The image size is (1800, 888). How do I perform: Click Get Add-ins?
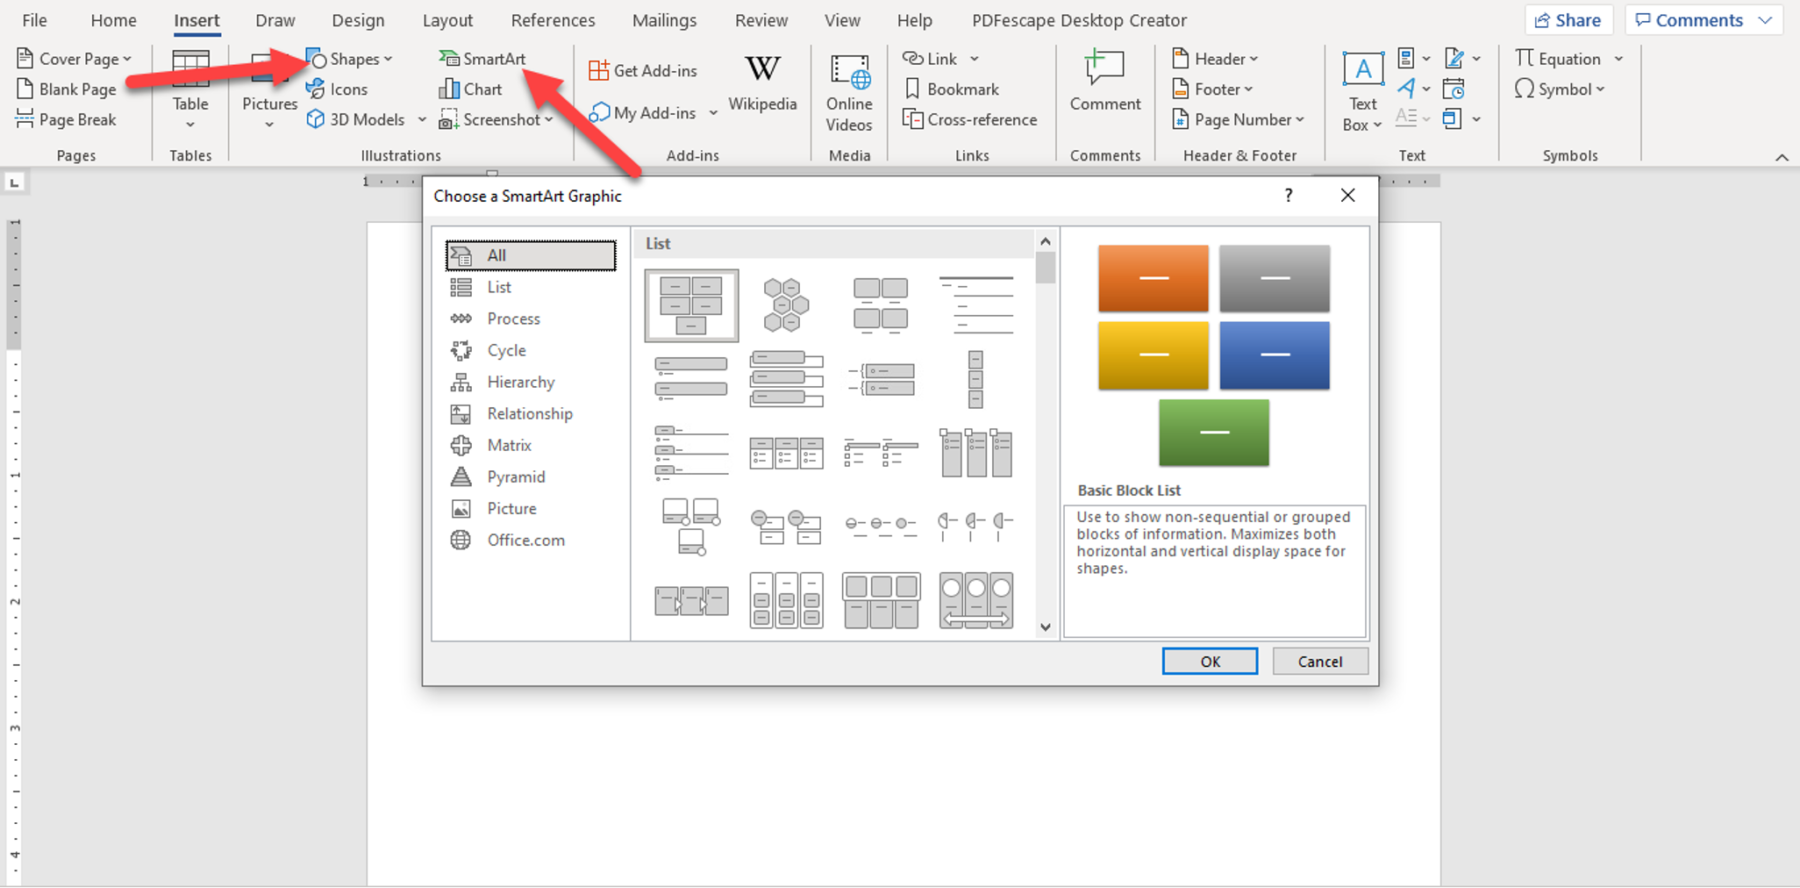pos(643,71)
